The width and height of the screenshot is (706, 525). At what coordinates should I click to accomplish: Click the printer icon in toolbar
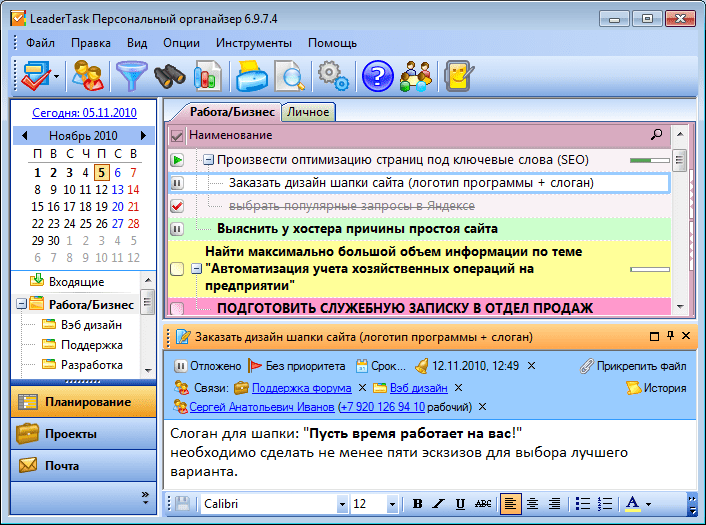(252, 76)
